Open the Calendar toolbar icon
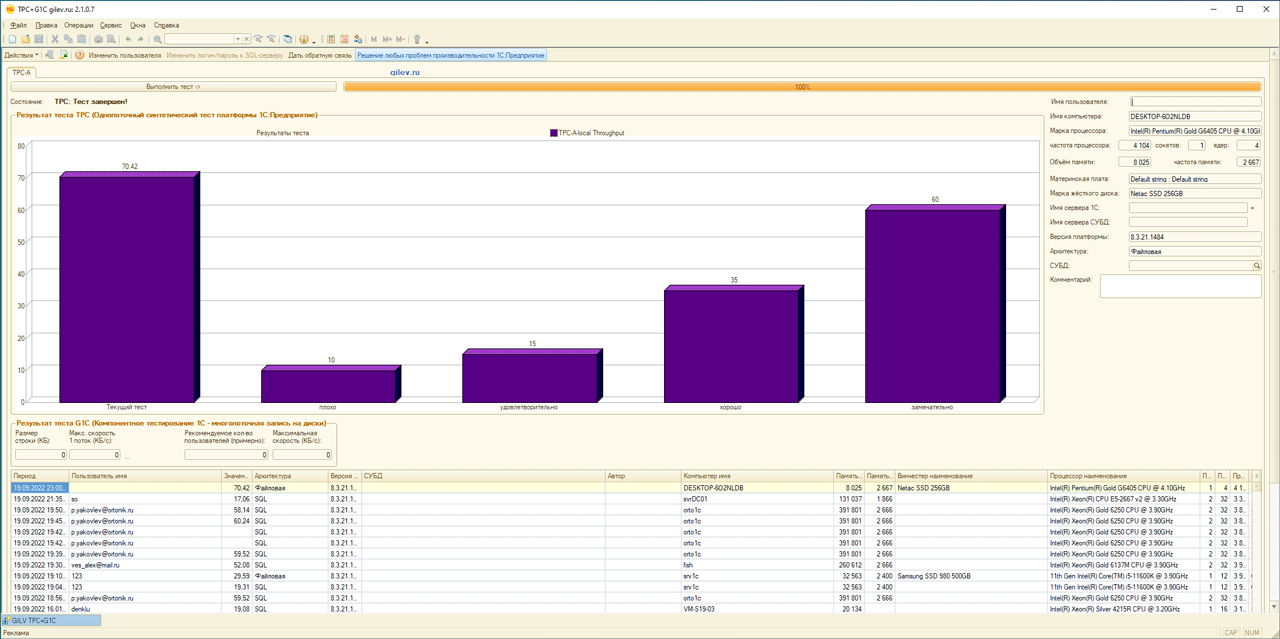Image resolution: width=1280 pixels, height=639 pixels. click(x=344, y=40)
